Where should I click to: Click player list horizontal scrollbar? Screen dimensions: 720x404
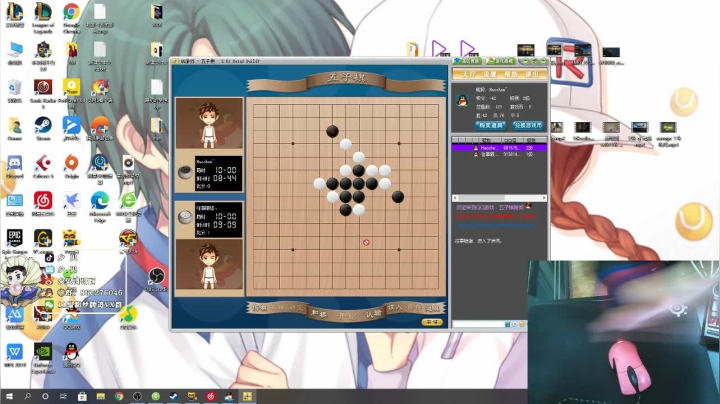tap(499, 198)
